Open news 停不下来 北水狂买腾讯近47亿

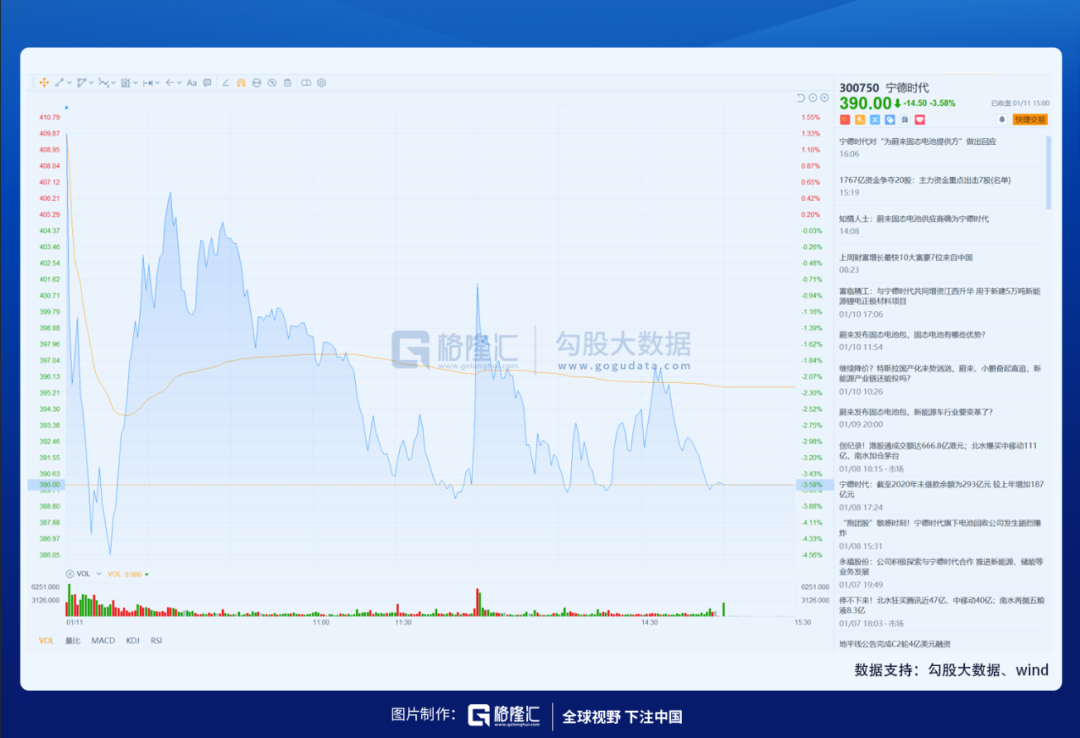click(942, 605)
